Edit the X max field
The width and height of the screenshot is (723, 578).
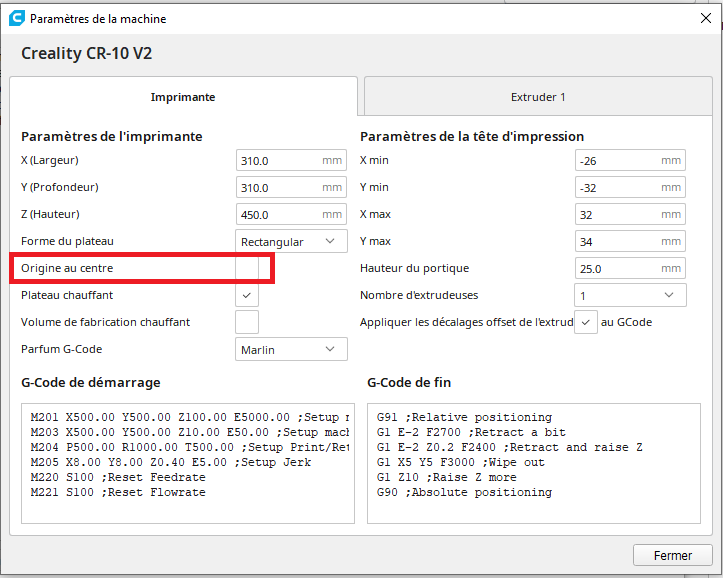(x=630, y=214)
